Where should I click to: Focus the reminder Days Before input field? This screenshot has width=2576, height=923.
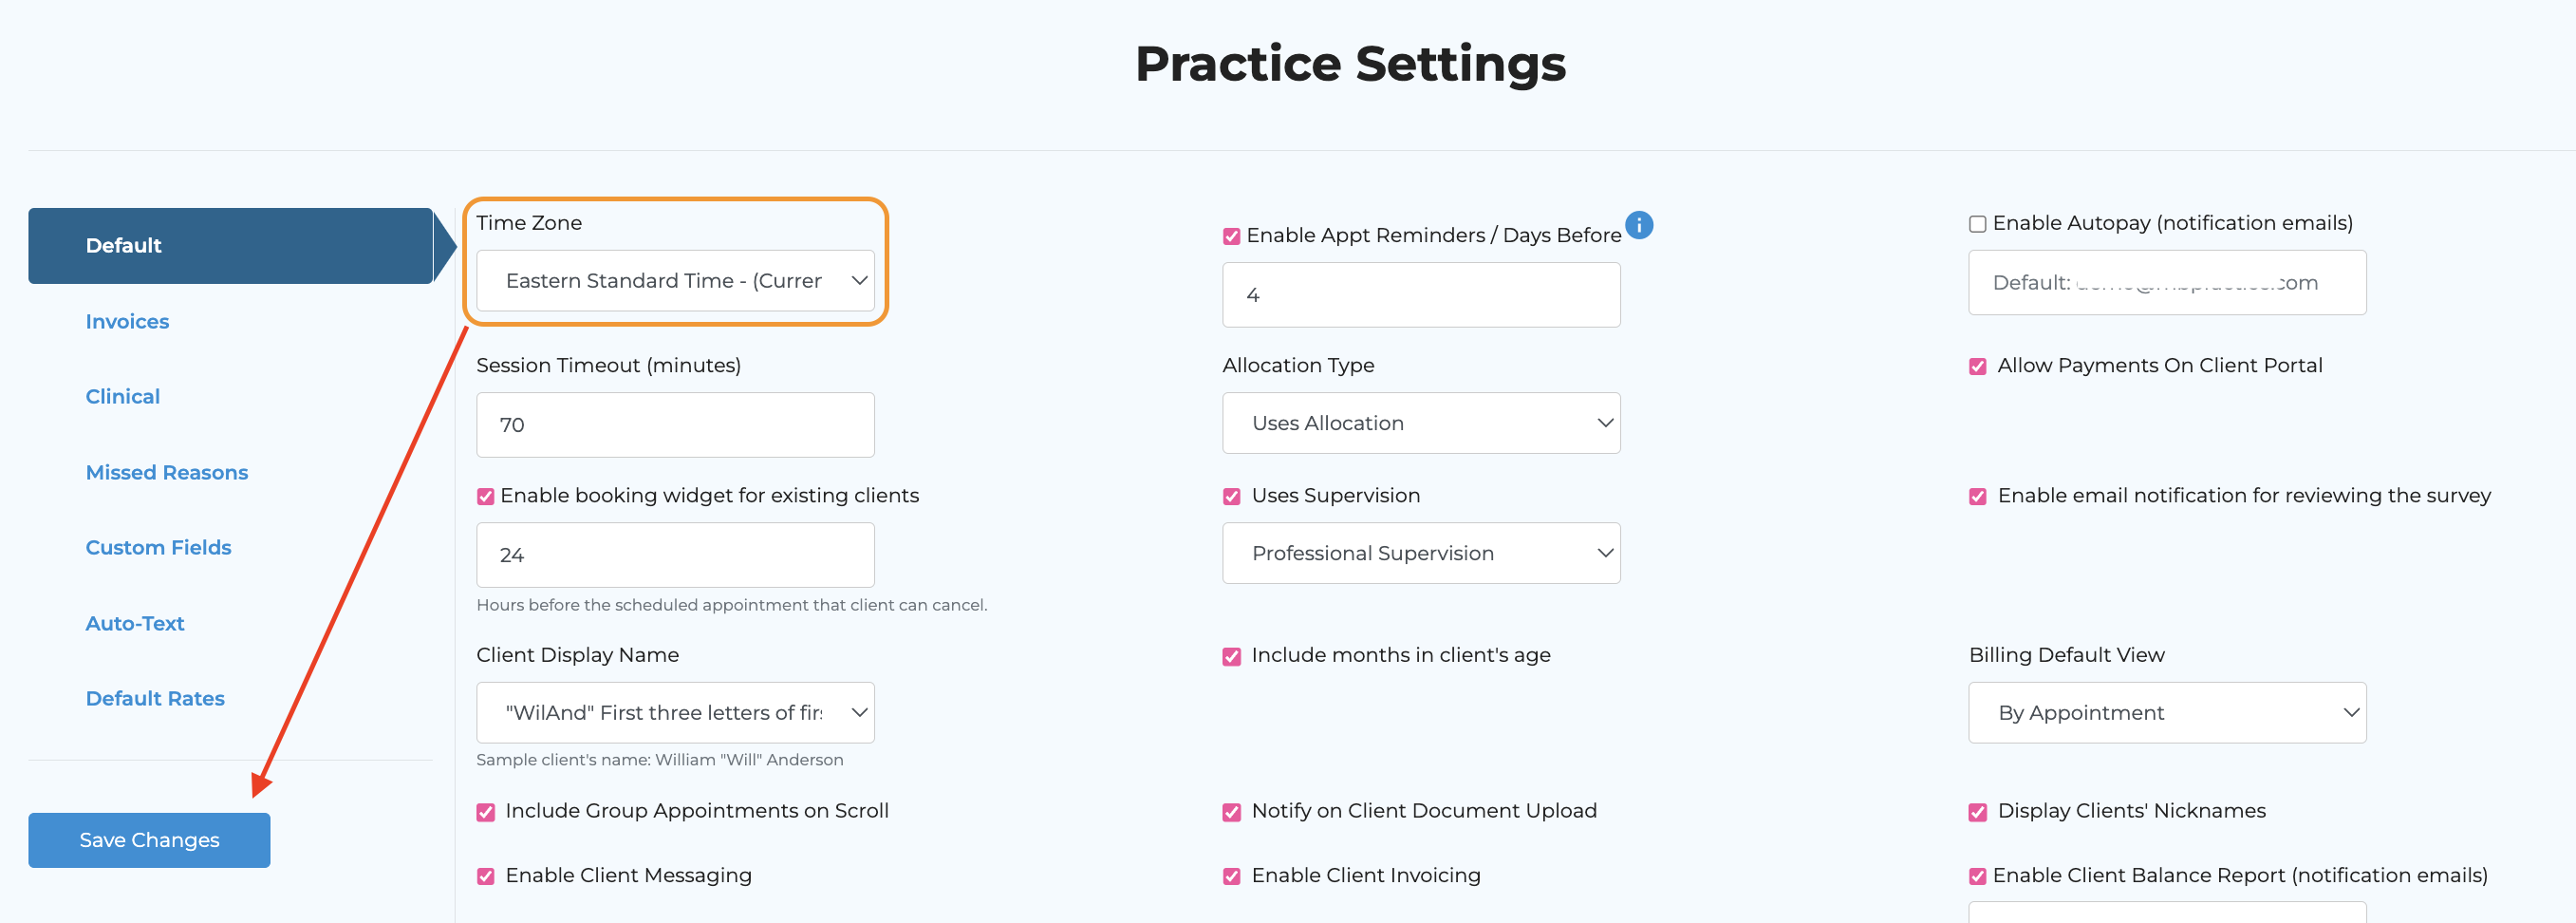click(x=1420, y=295)
